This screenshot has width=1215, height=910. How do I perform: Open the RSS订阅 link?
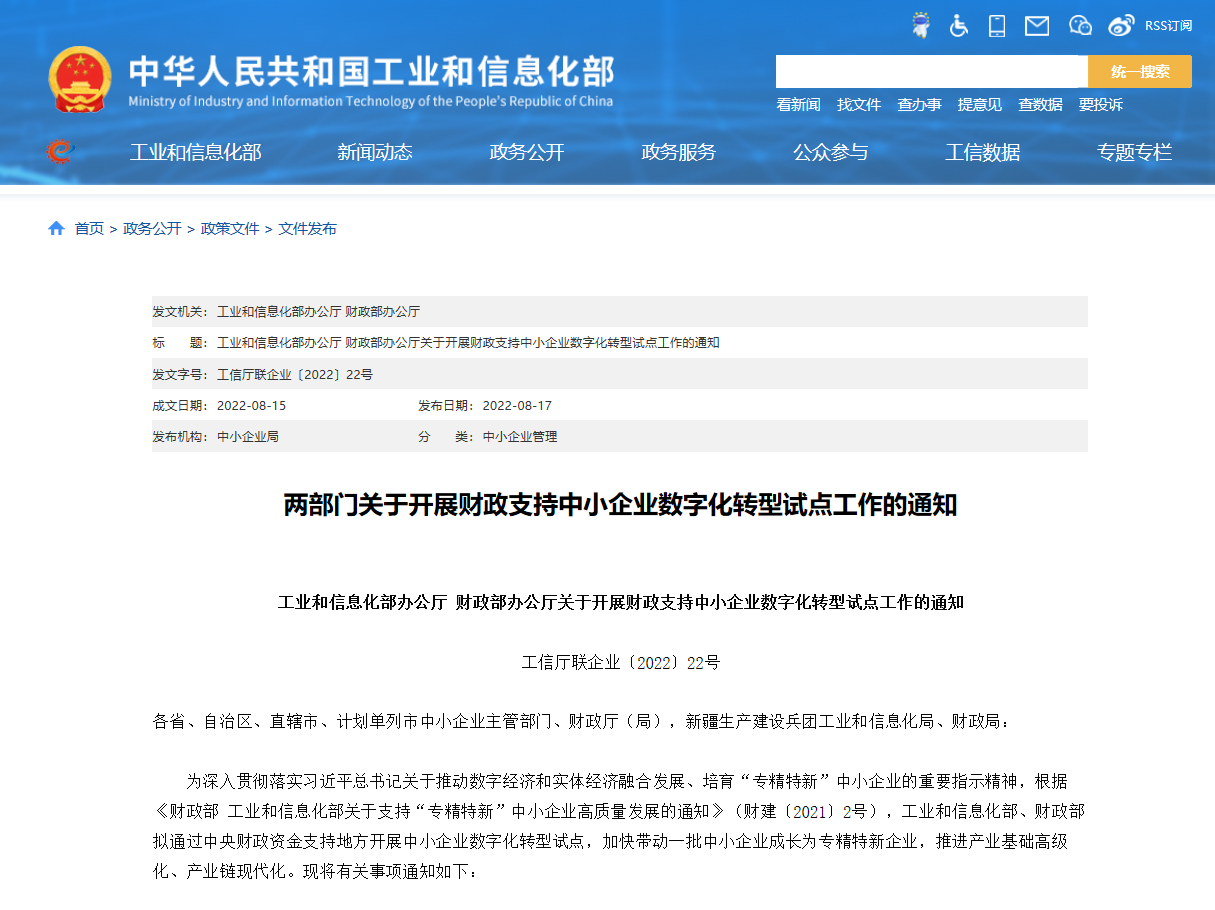[1168, 26]
